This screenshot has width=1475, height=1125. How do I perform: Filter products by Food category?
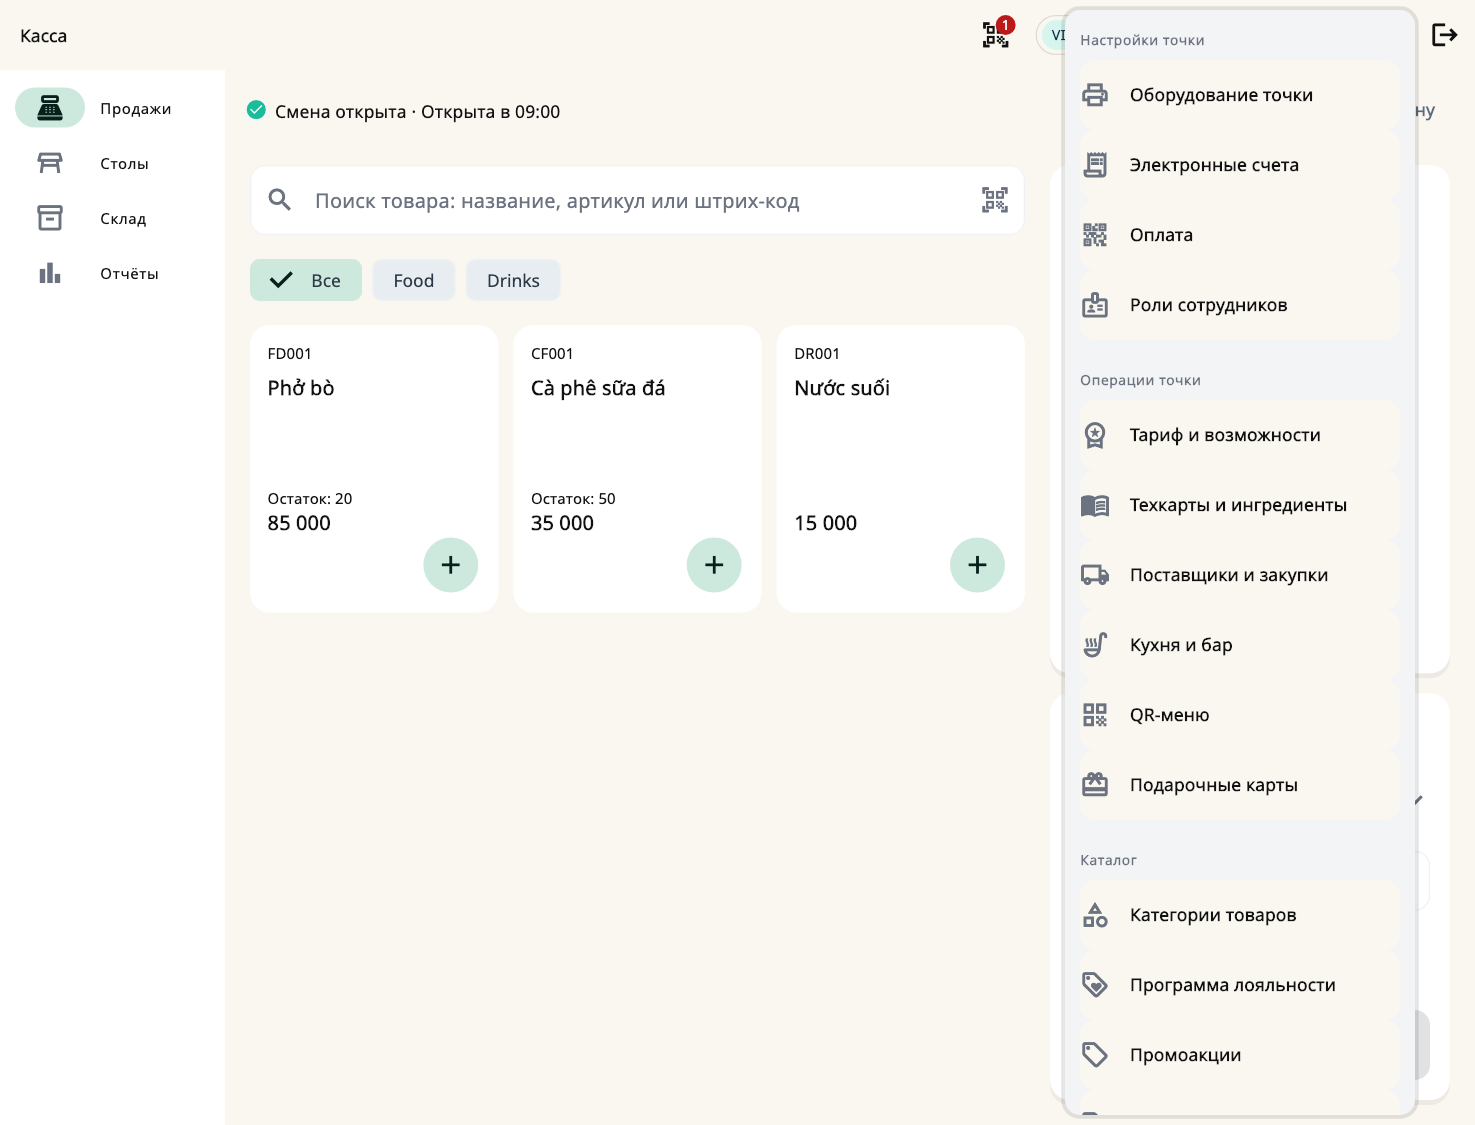pos(414,280)
